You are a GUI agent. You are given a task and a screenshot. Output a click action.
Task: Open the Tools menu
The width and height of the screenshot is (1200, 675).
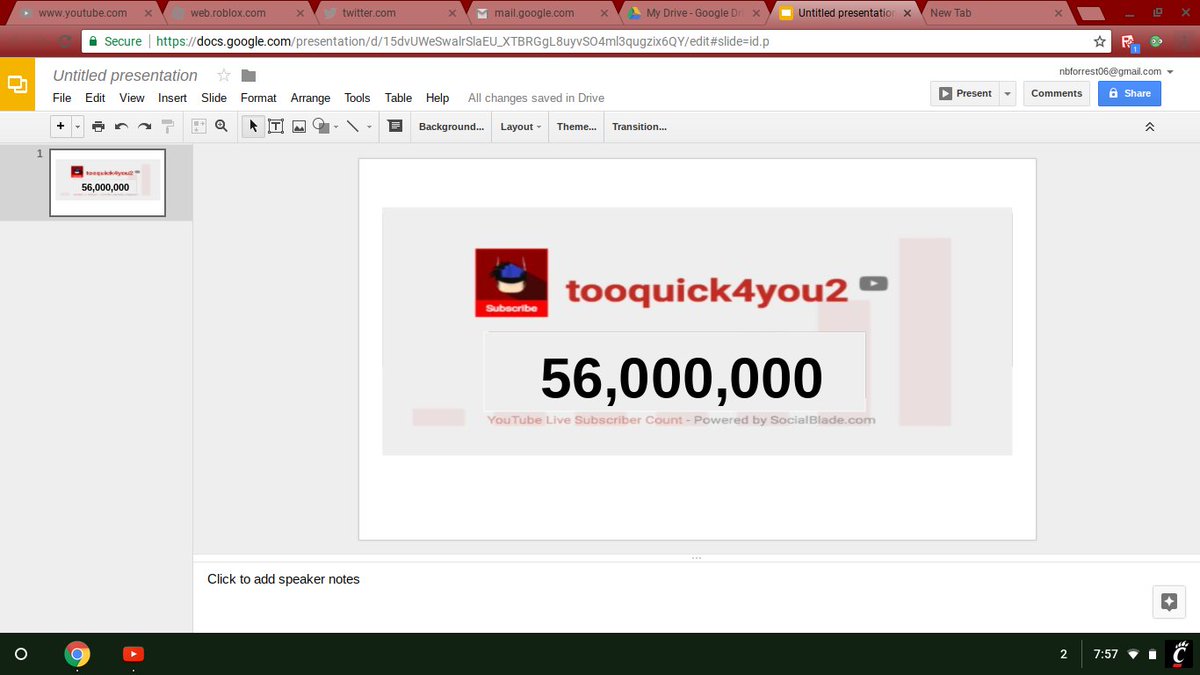tap(357, 98)
